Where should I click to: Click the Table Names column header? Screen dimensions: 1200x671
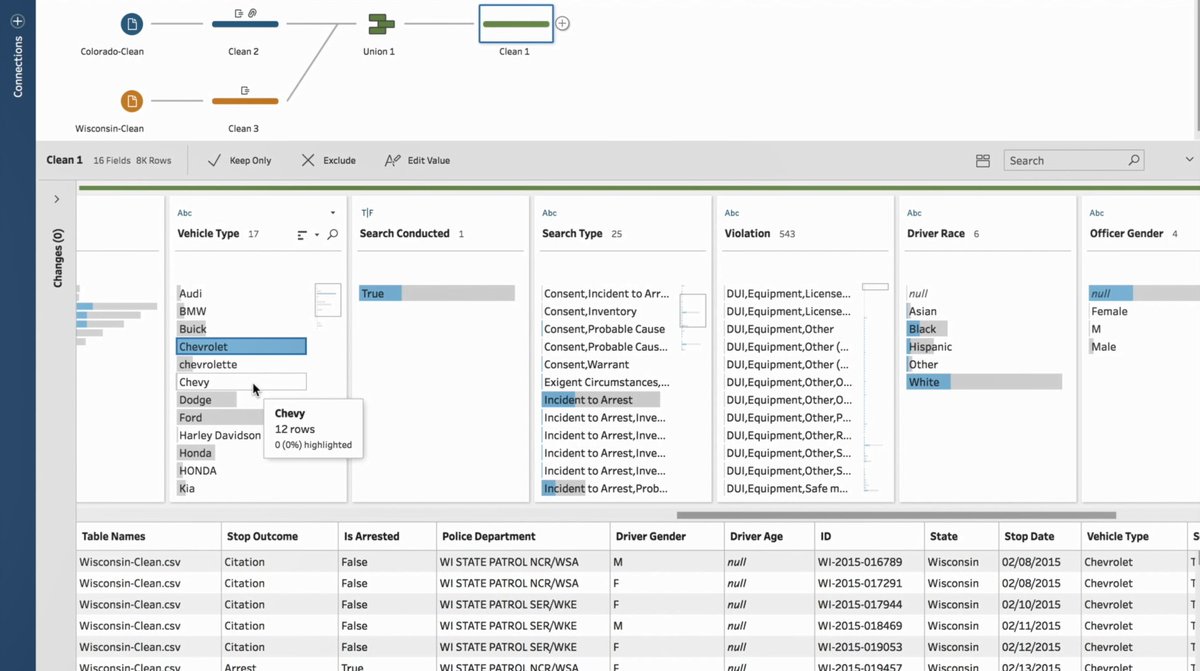coord(148,536)
